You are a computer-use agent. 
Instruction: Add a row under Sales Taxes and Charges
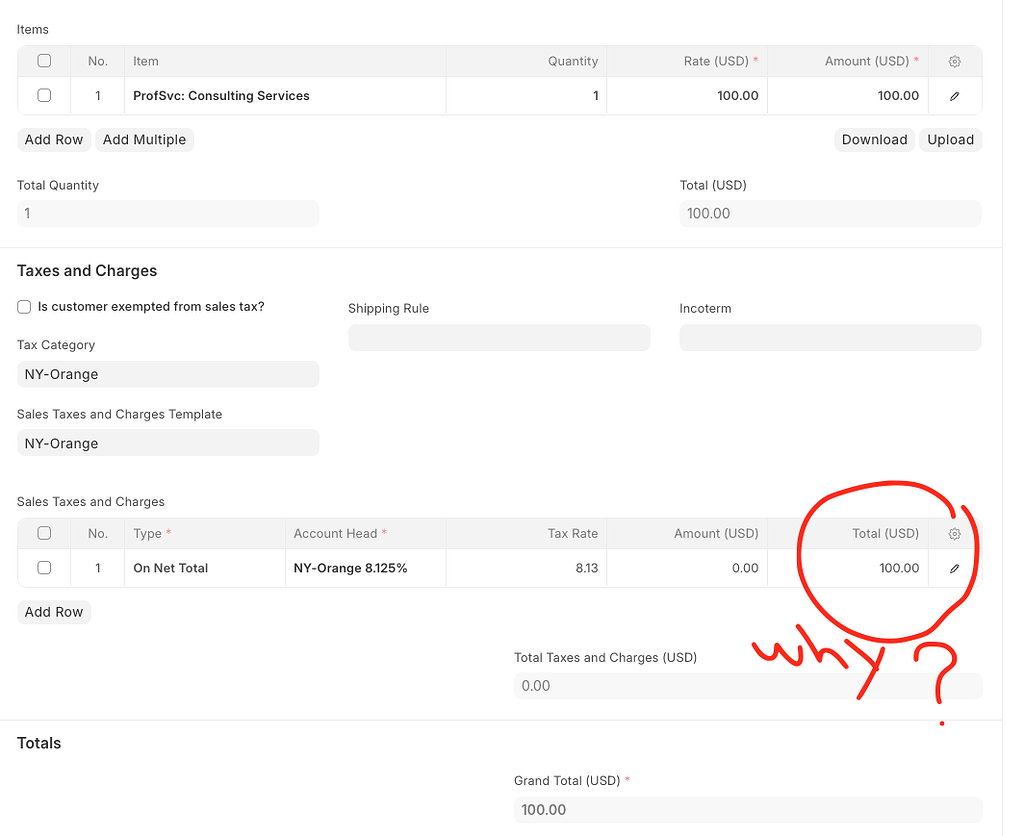pos(54,611)
